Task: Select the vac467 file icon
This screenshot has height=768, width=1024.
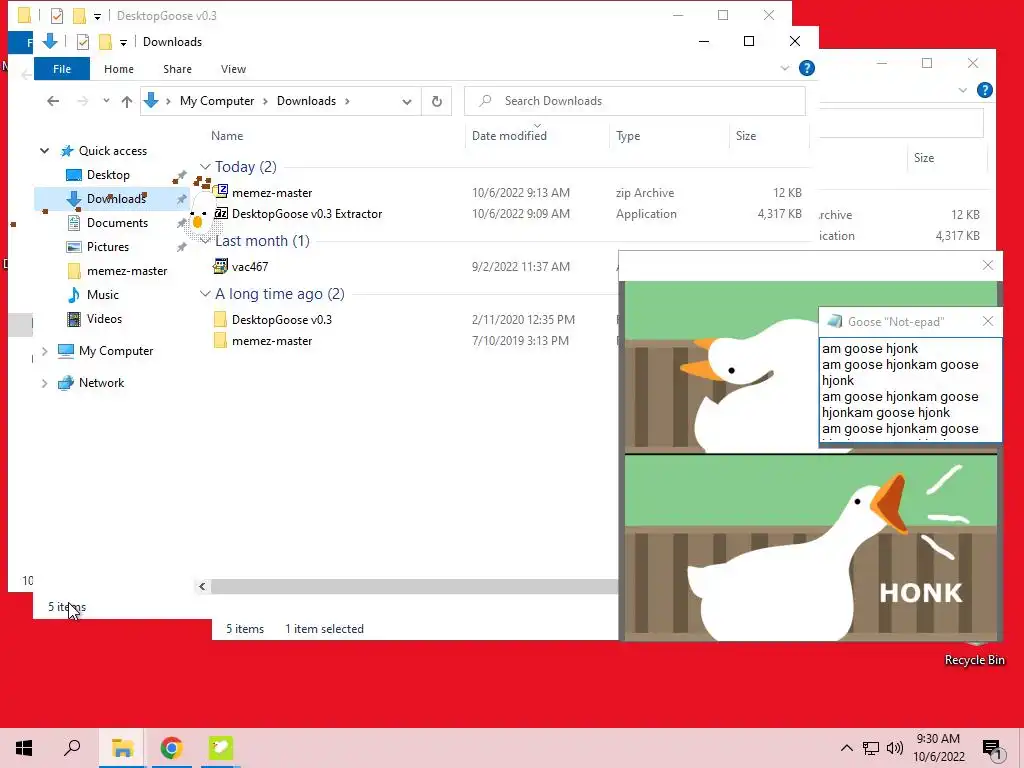Action: click(x=221, y=266)
